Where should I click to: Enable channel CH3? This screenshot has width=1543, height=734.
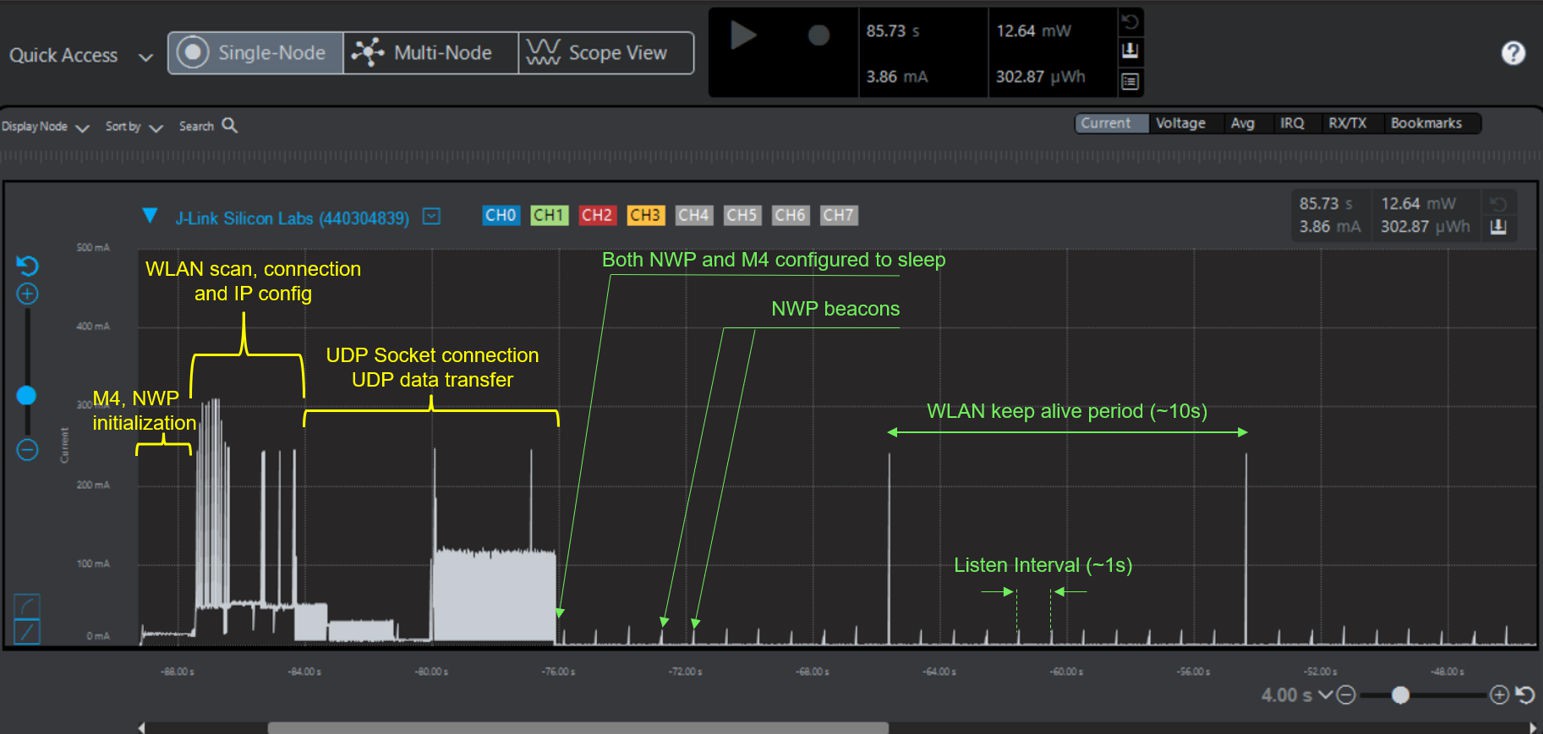click(x=645, y=215)
